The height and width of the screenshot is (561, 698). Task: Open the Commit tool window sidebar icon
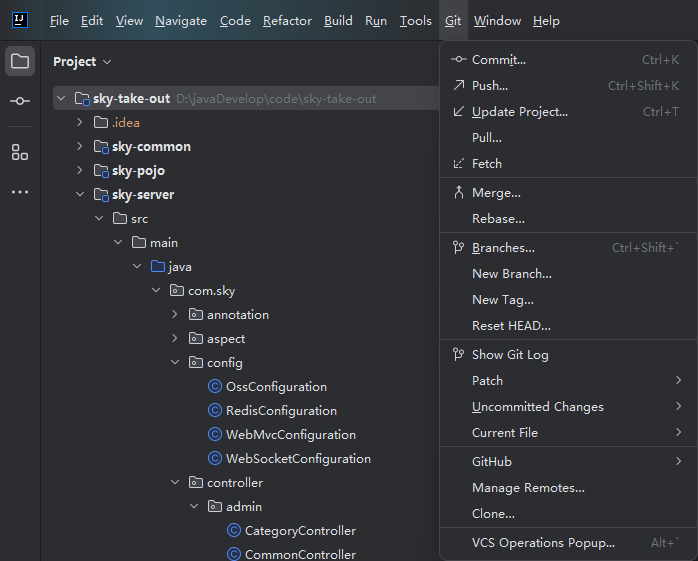pyautogui.click(x=20, y=101)
